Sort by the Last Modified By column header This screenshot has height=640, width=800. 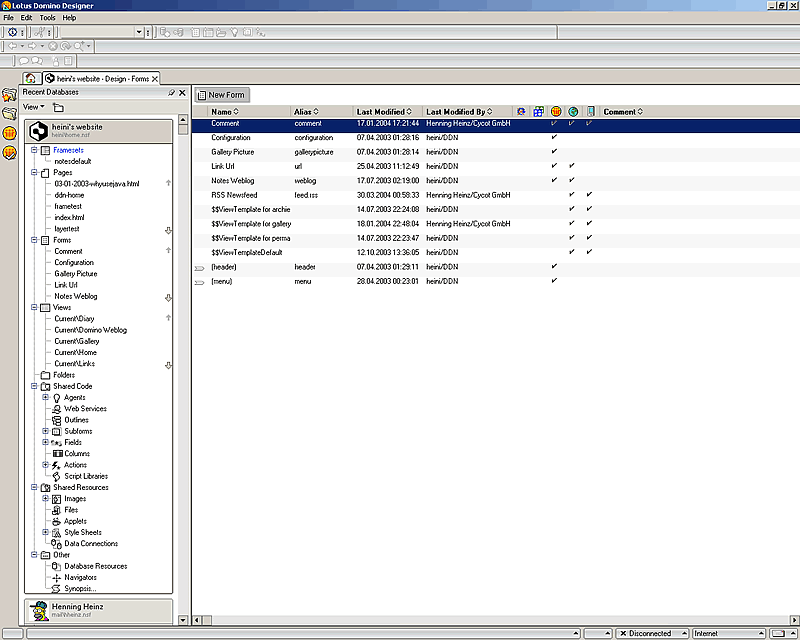point(460,112)
